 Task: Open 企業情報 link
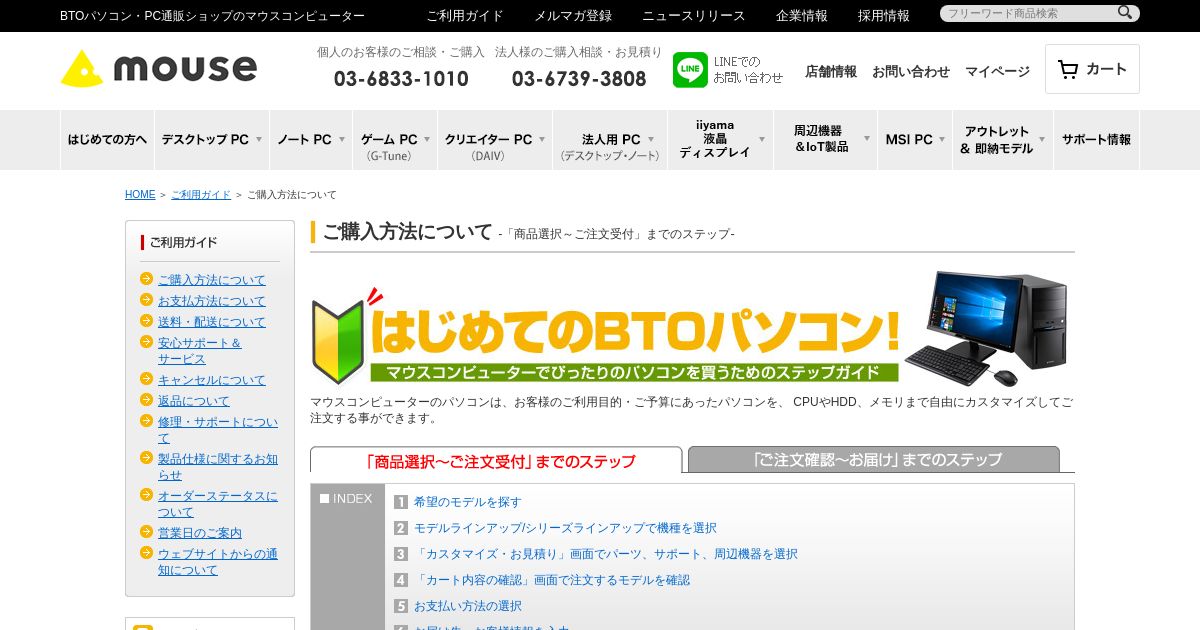click(802, 16)
